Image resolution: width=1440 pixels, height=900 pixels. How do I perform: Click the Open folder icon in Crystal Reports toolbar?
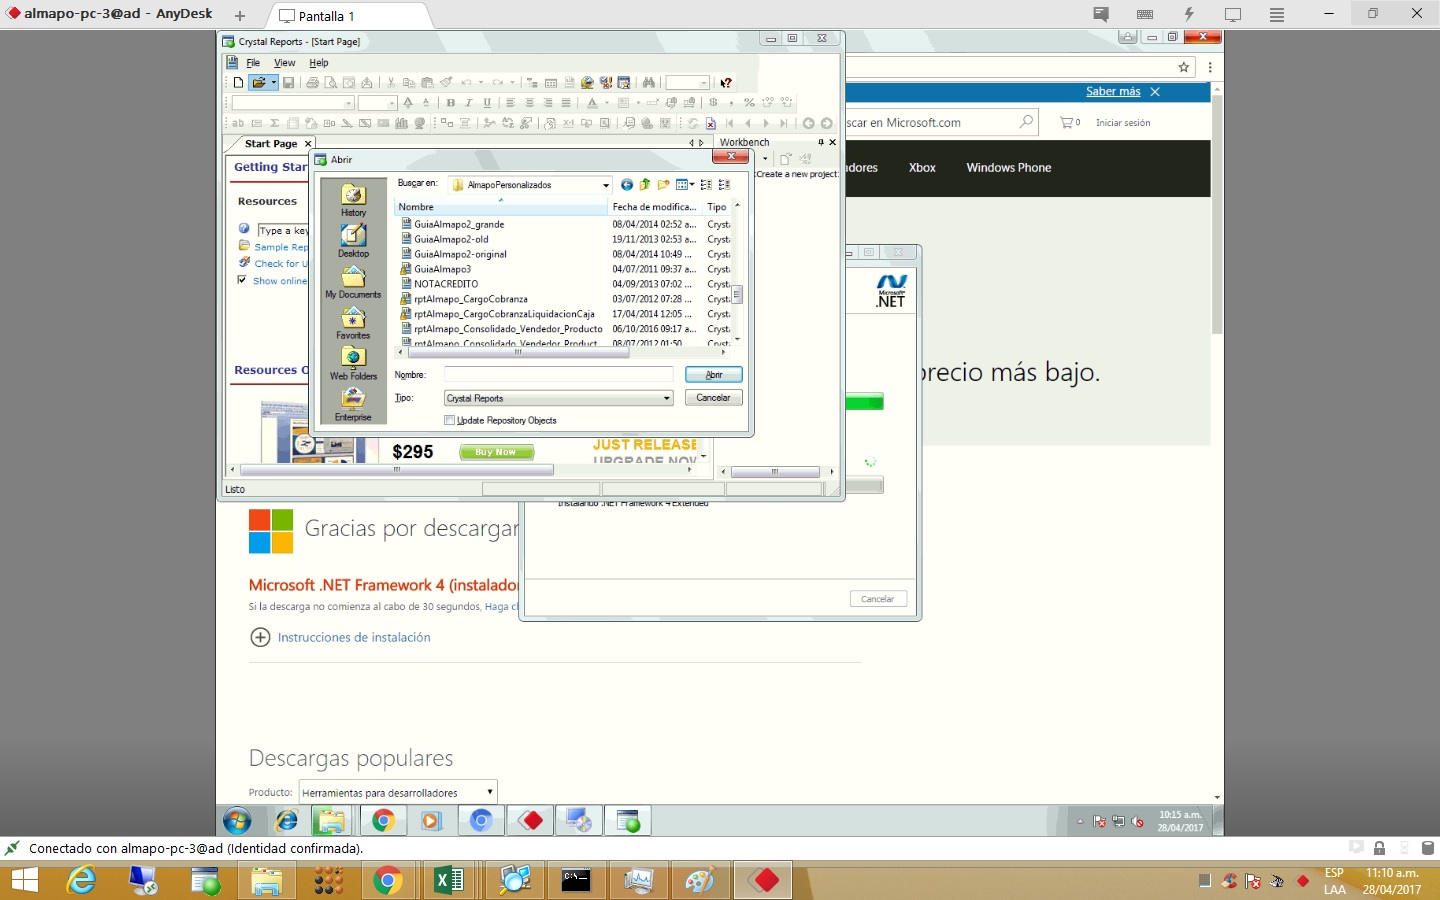pos(258,83)
